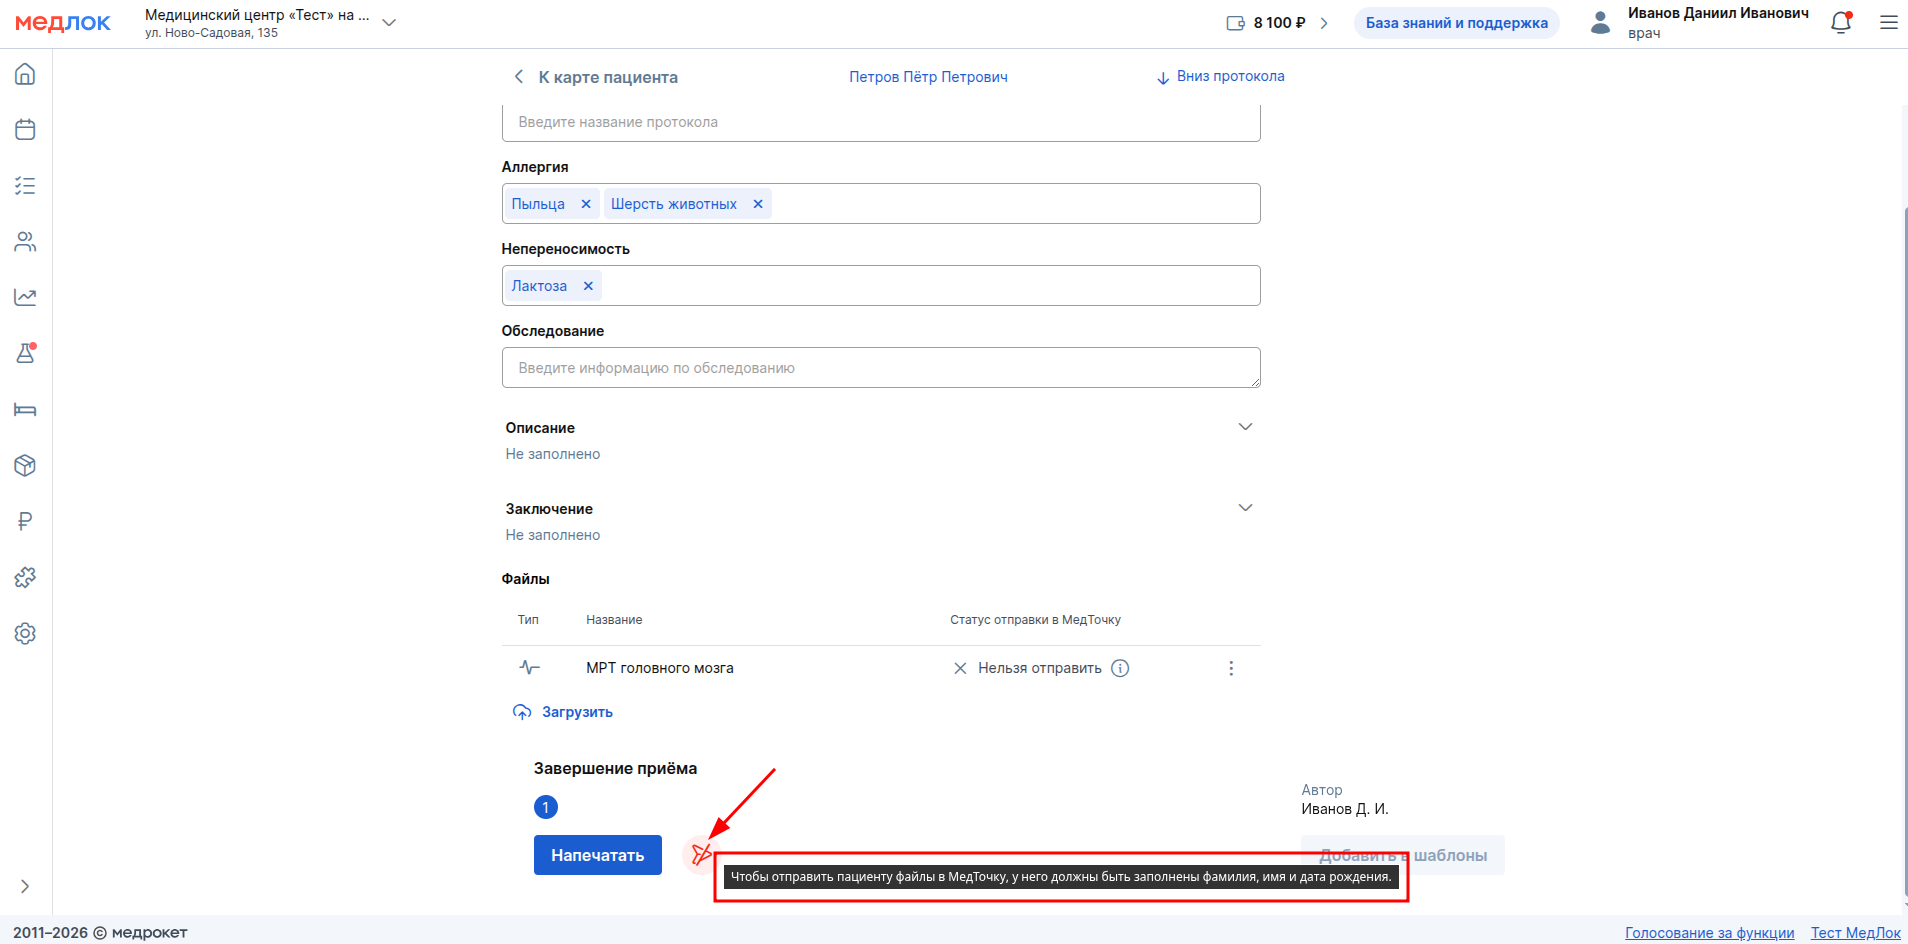Open the home icon in sidebar
1908x944 pixels.
pyautogui.click(x=25, y=75)
